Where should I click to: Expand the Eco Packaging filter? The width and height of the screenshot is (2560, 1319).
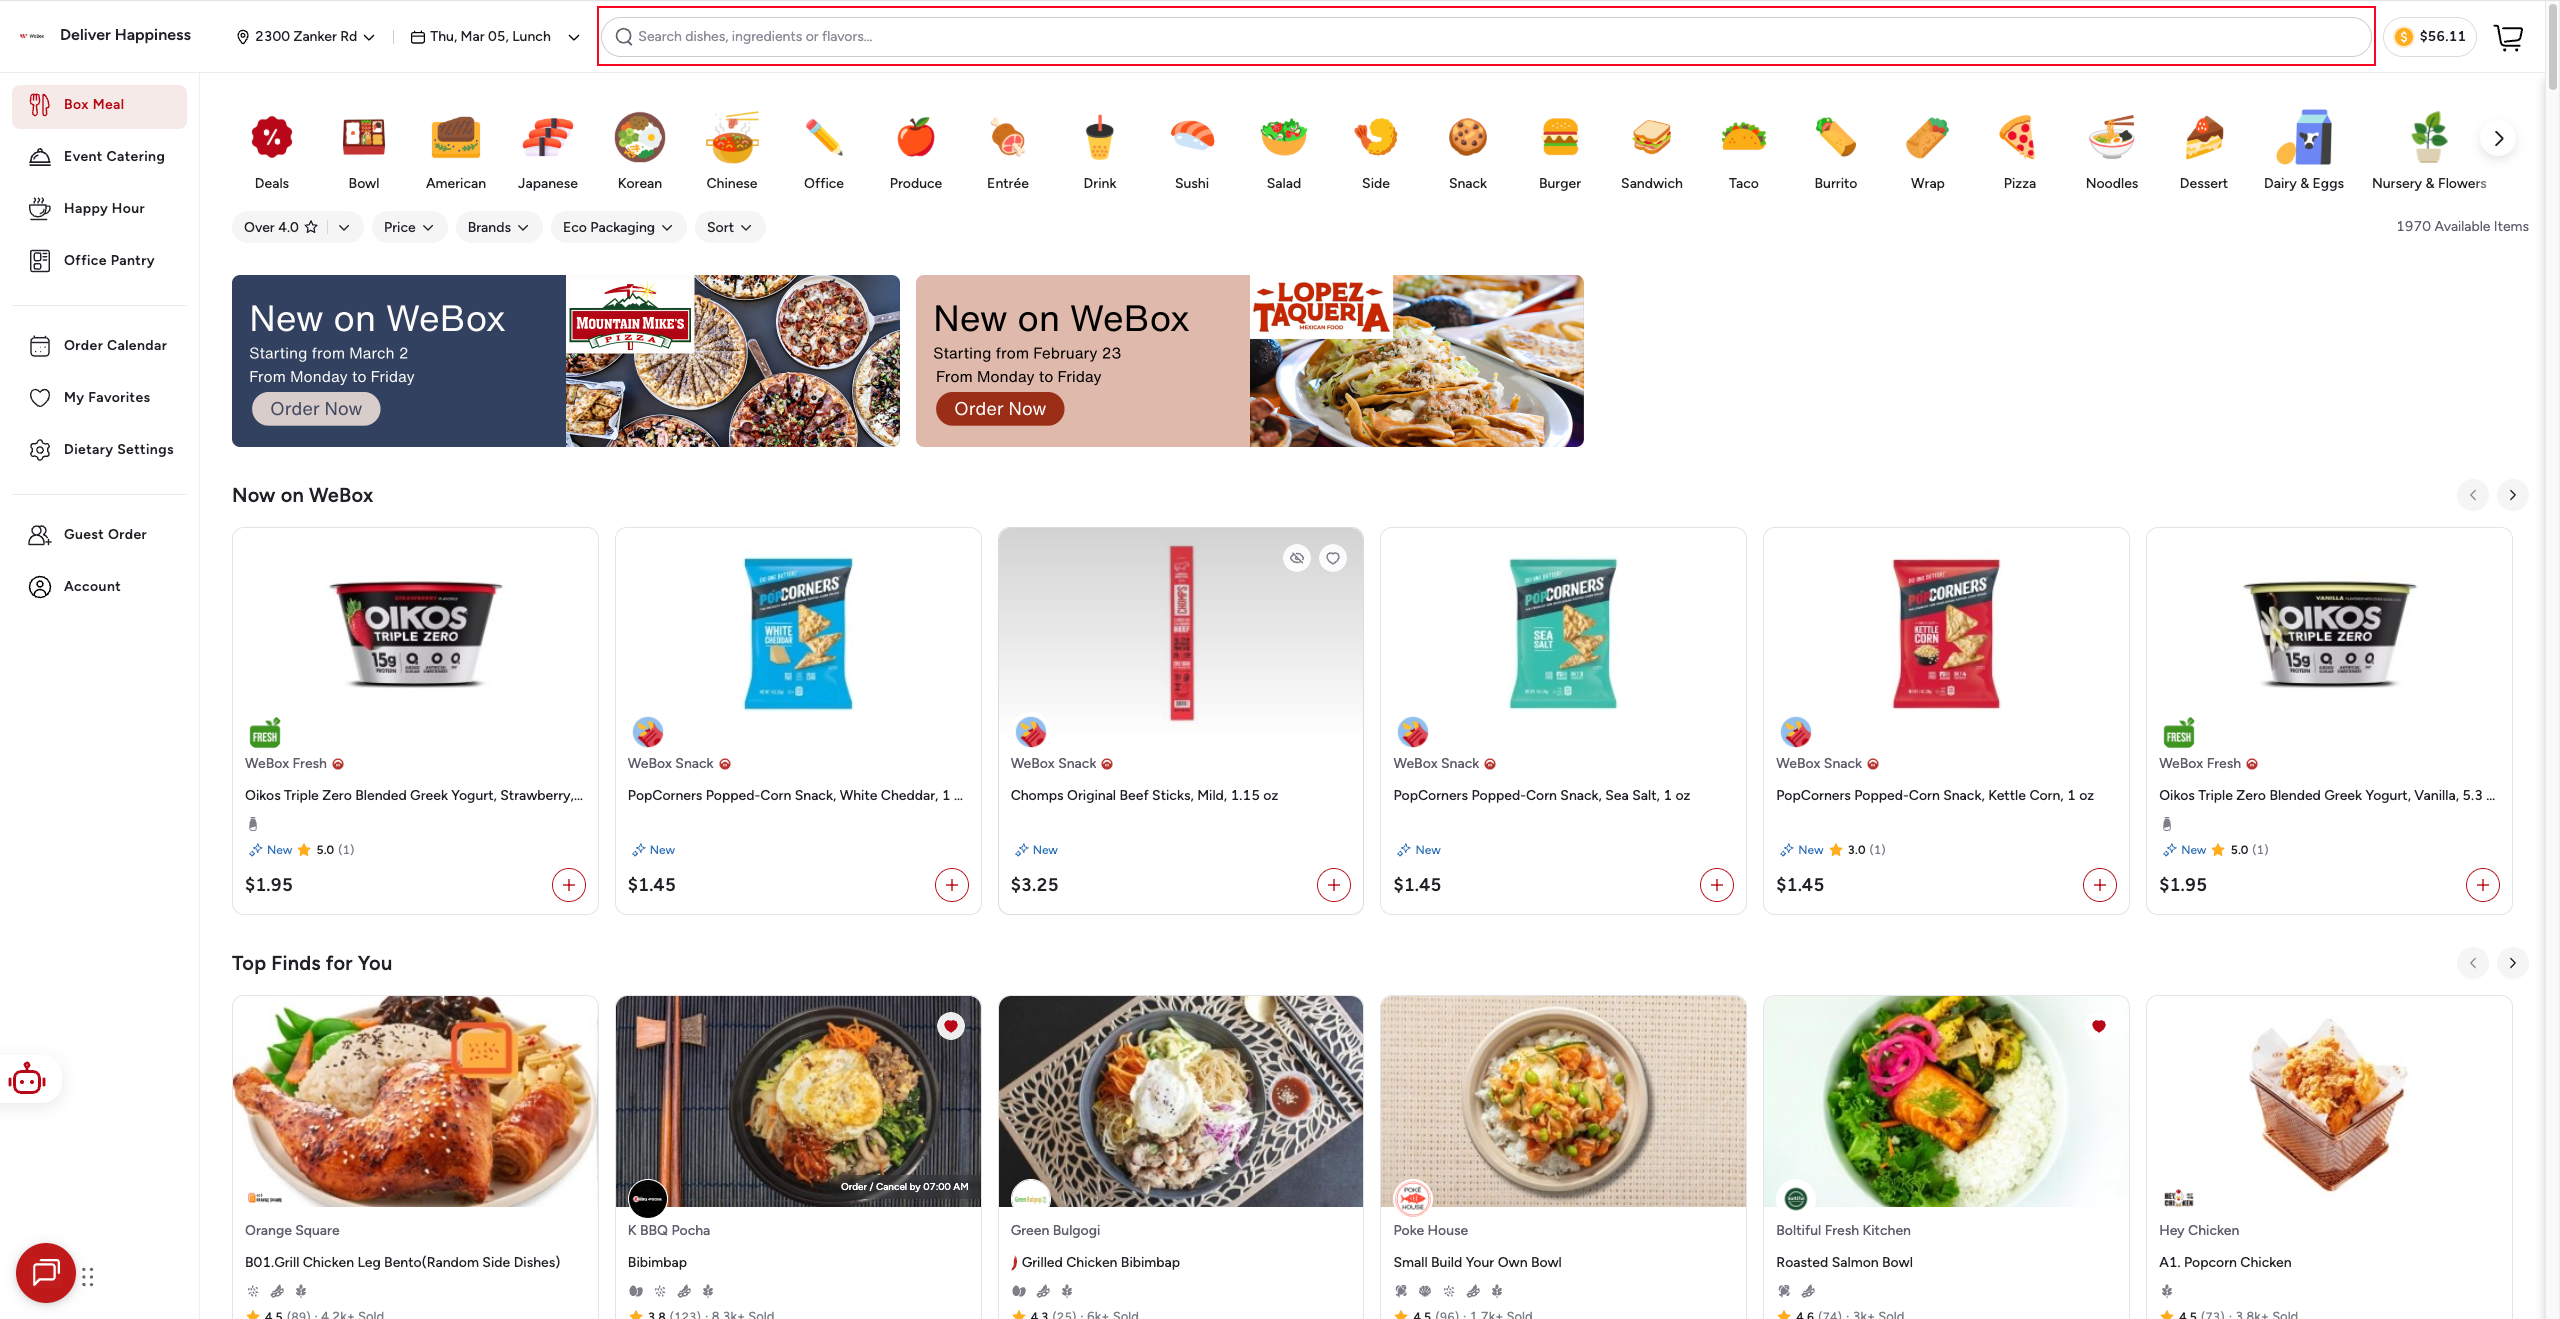pyautogui.click(x=618, y=227)
